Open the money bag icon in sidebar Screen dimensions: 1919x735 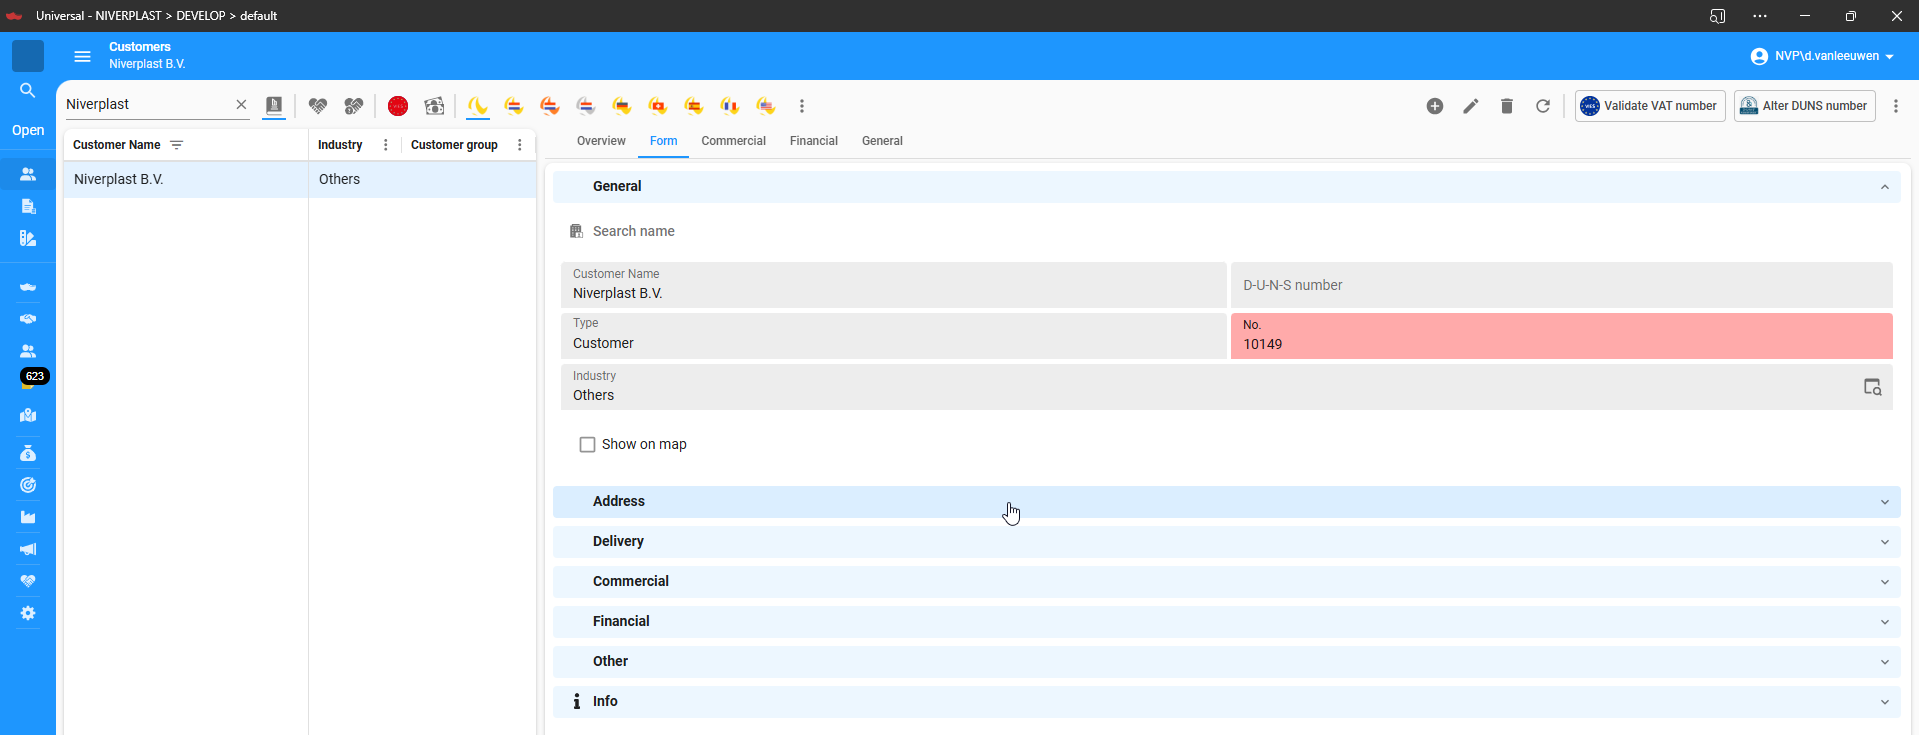click(x=28, y=453)
